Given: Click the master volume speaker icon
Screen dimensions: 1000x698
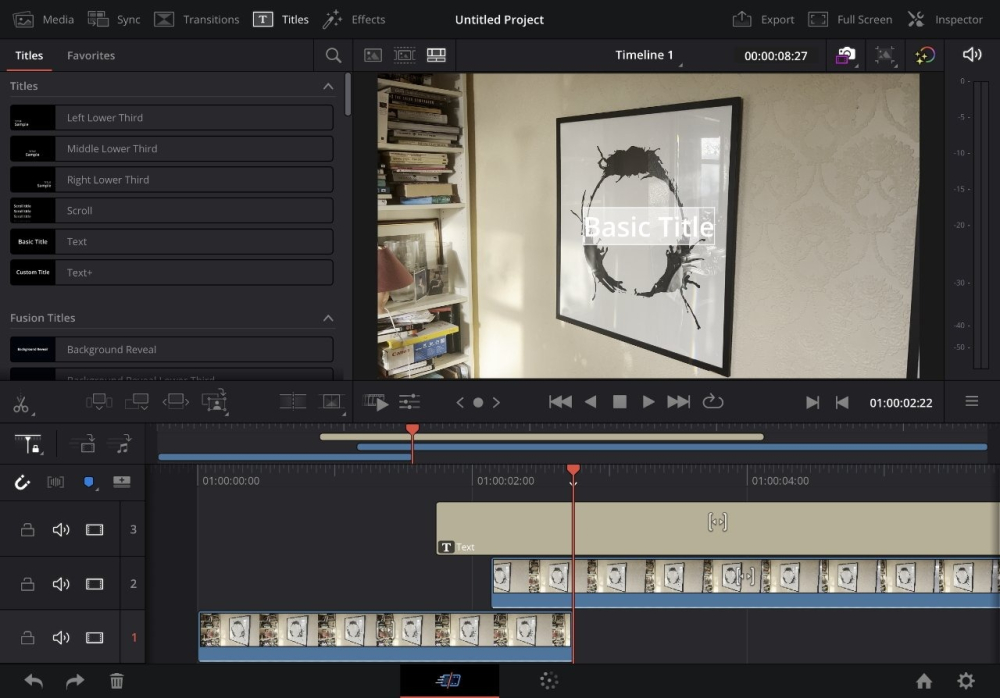Looking at the screenshot, I should point(971,56).
